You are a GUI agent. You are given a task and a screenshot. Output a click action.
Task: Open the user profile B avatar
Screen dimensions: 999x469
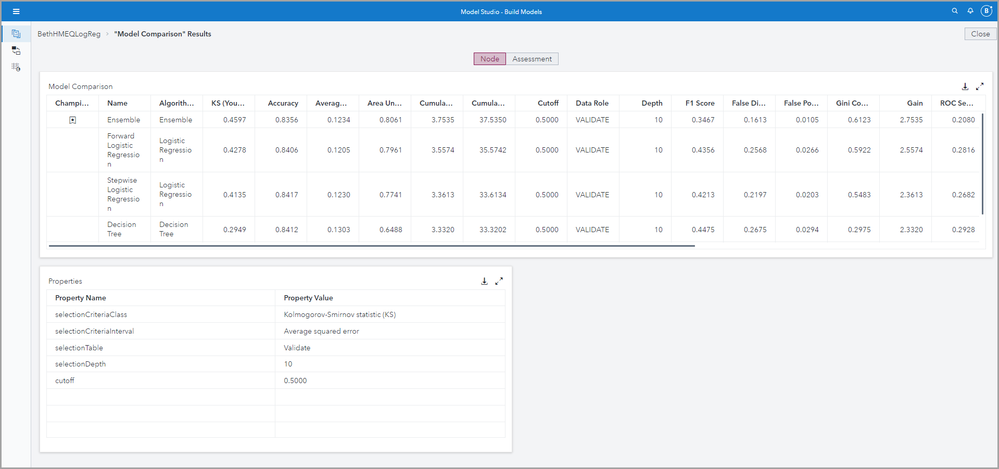(x=986, y=11)
